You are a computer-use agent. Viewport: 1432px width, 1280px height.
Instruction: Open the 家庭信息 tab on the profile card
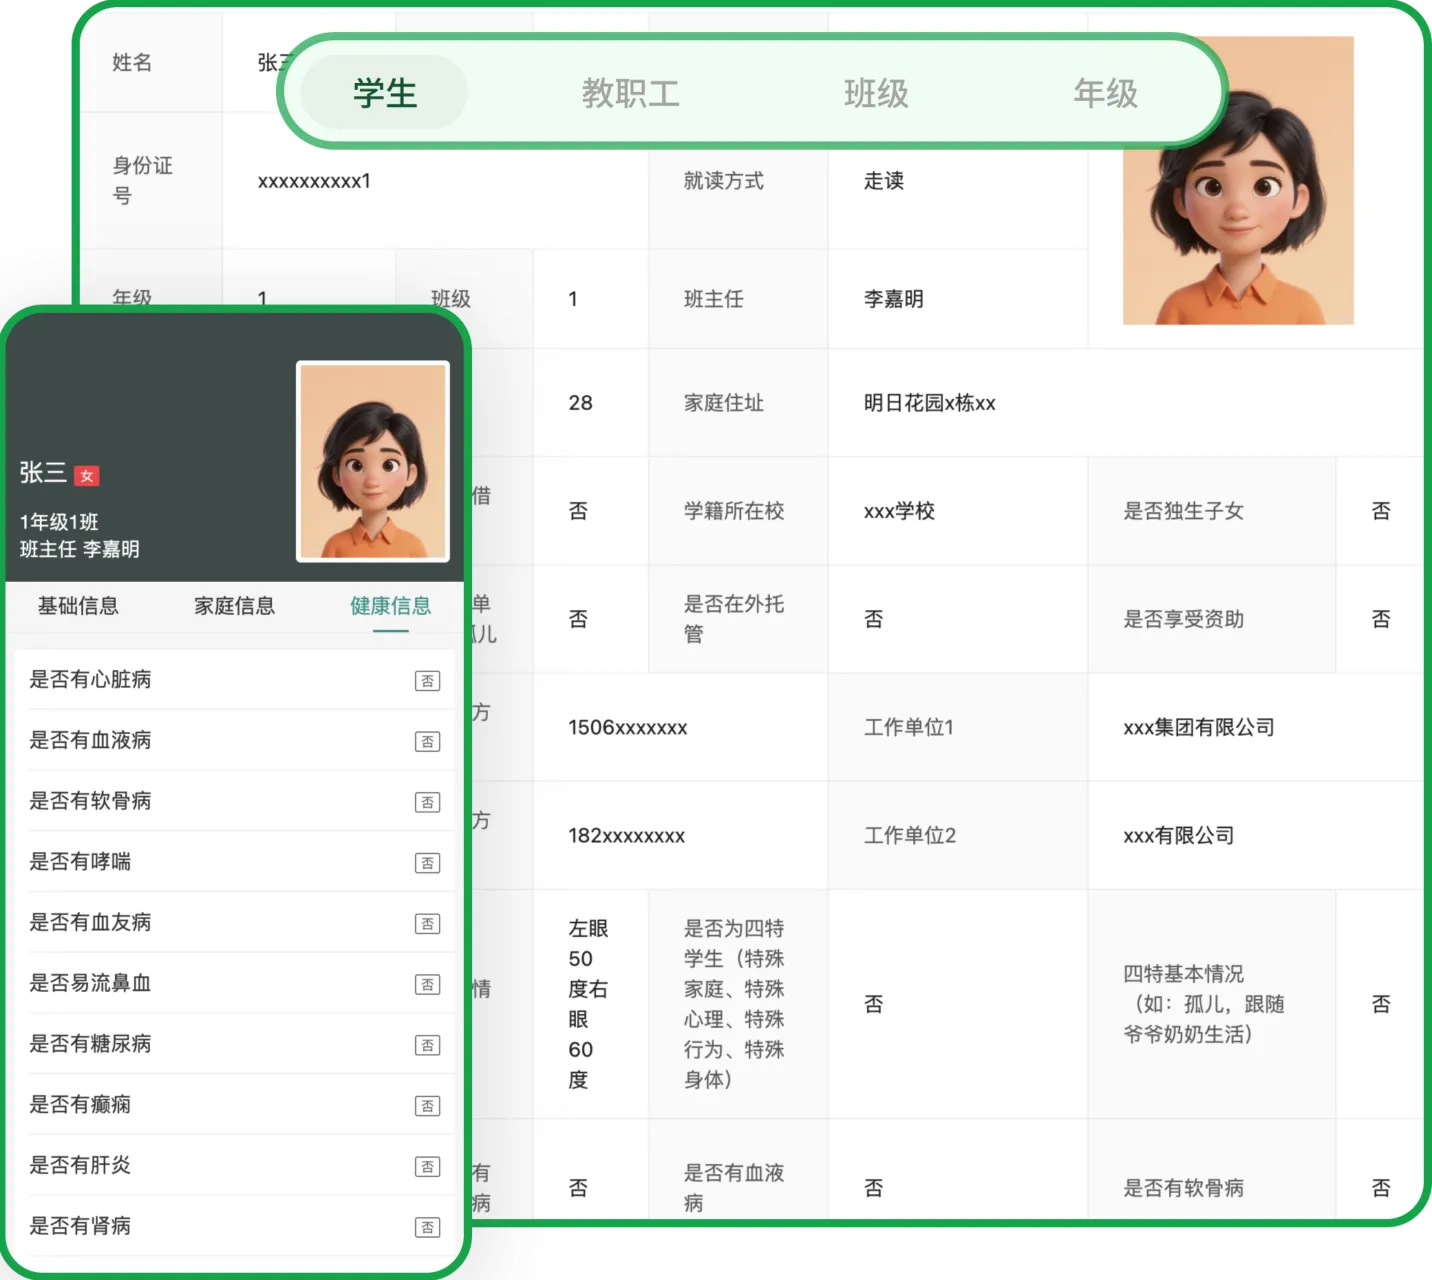[235, 605]
